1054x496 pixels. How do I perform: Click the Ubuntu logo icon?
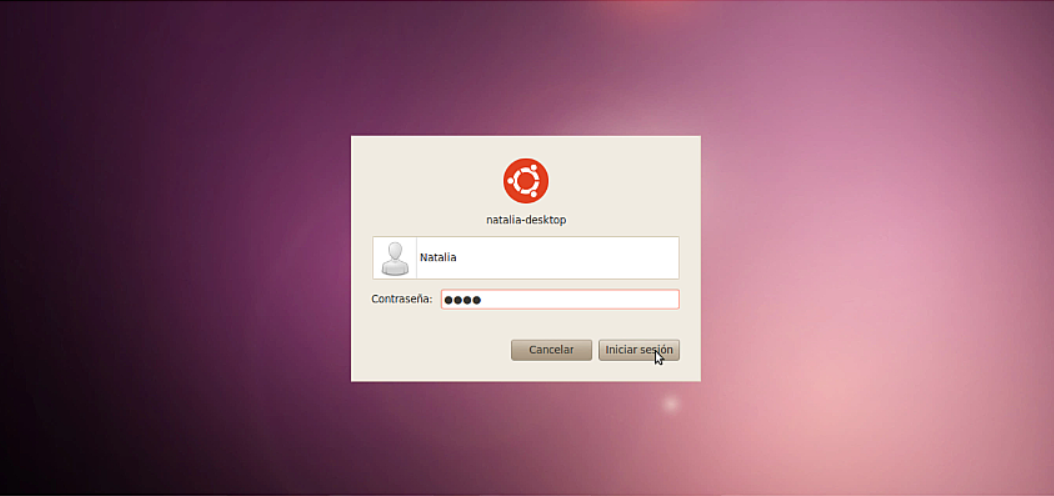[x=526, y=181]
